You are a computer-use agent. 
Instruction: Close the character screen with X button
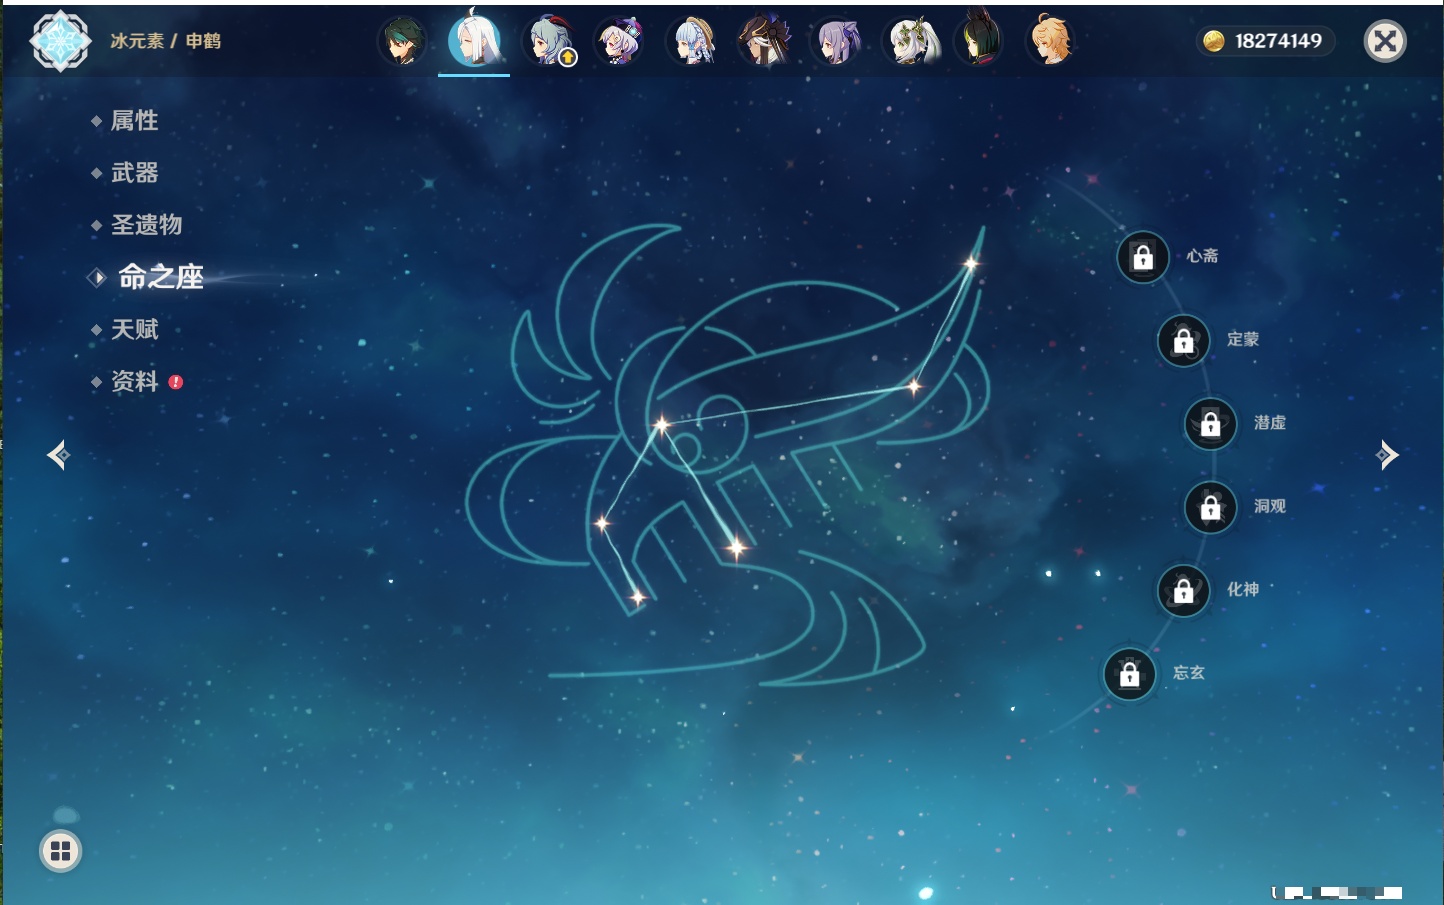1386,41
